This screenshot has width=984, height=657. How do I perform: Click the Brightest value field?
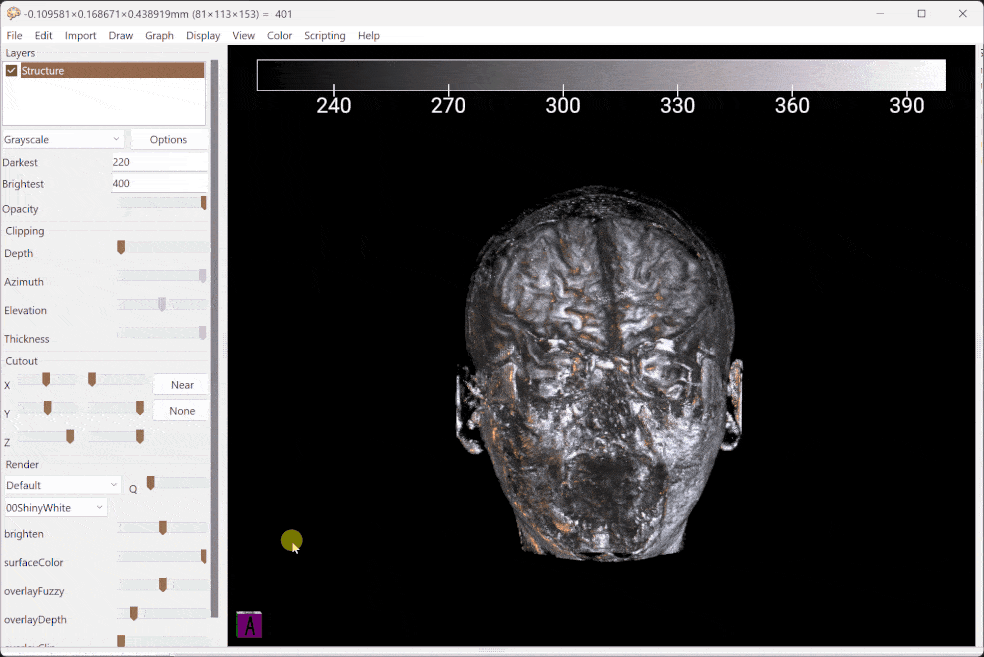[159, 183]
